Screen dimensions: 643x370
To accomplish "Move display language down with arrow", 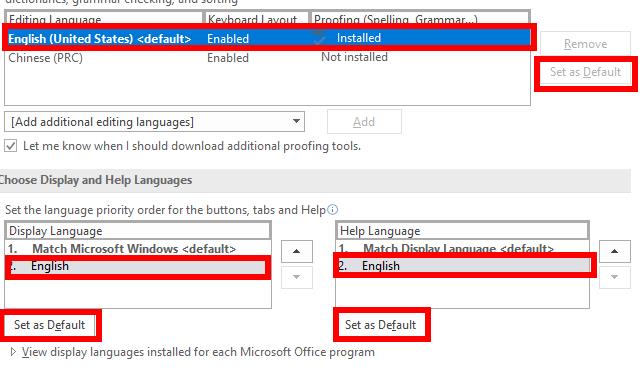I will tap(296, 277).
